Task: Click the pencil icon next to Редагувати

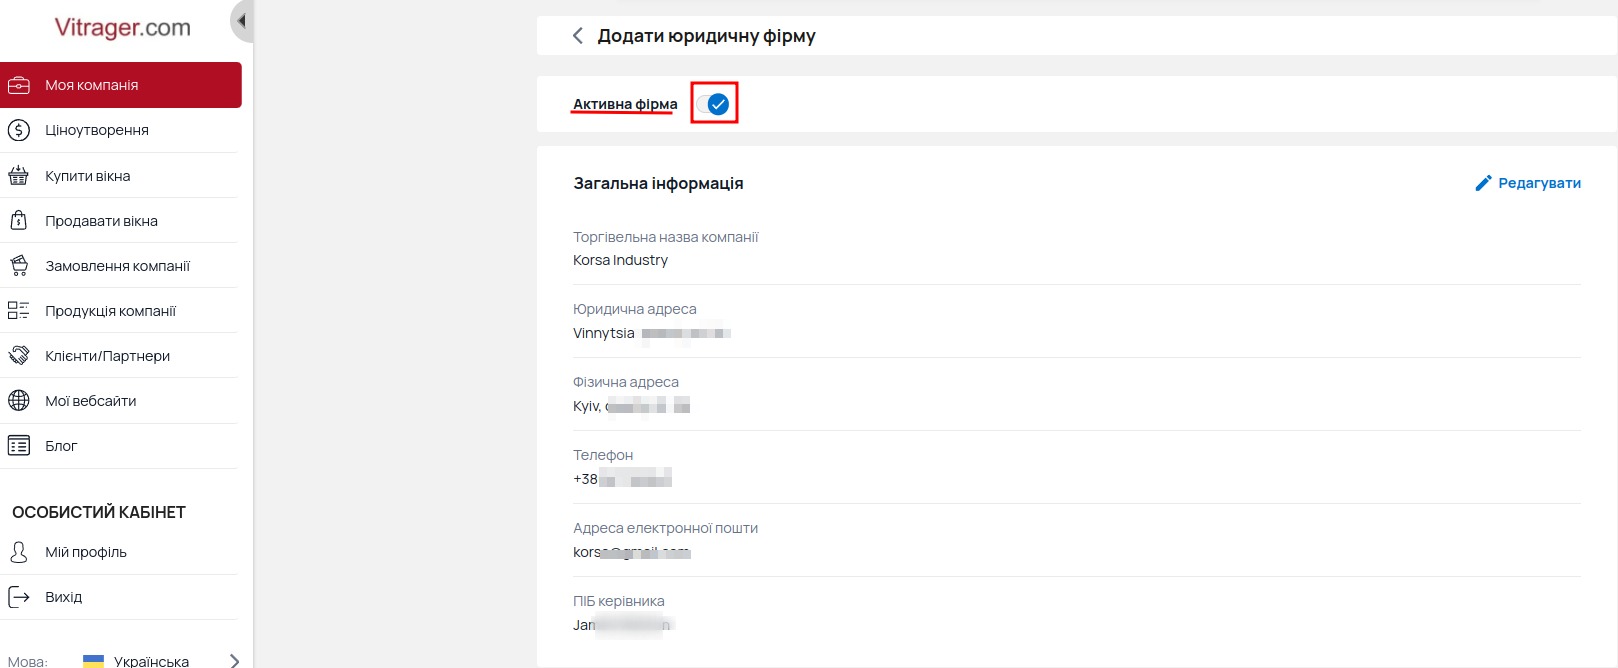Action: tap(1483, 183)
